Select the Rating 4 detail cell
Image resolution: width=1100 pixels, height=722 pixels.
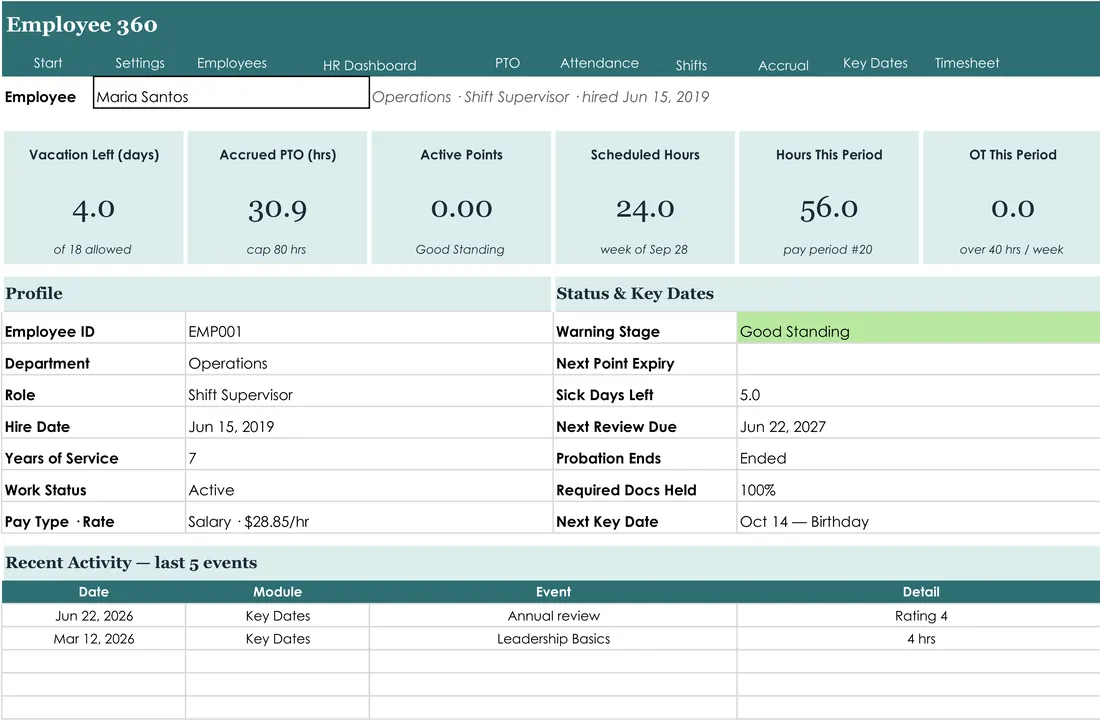coord(920,615)
